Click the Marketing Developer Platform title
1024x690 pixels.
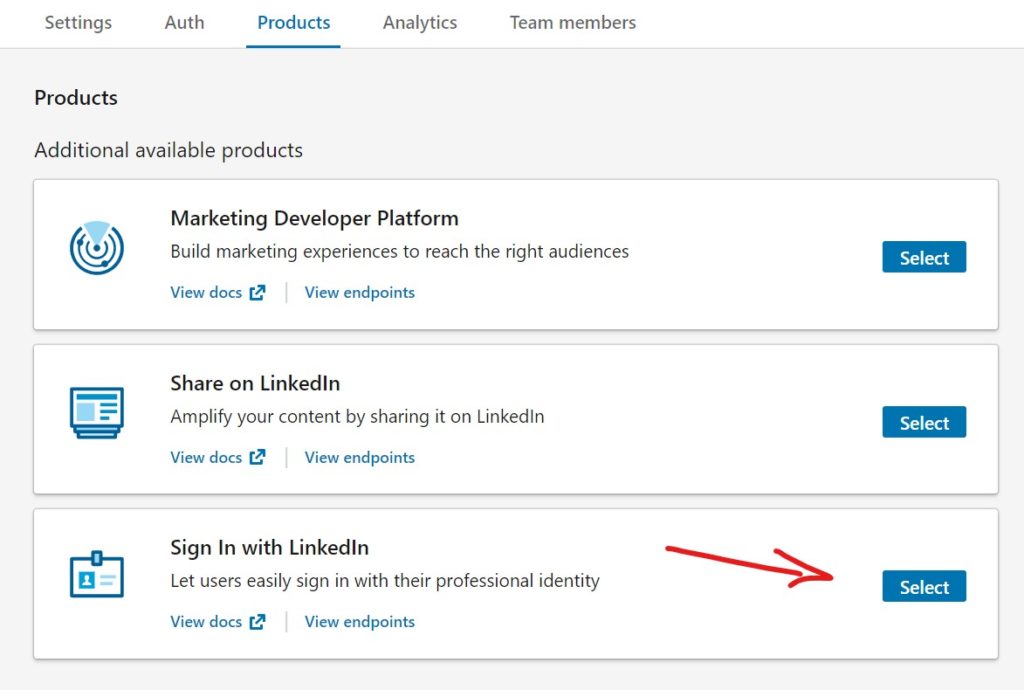click(314, 218)
